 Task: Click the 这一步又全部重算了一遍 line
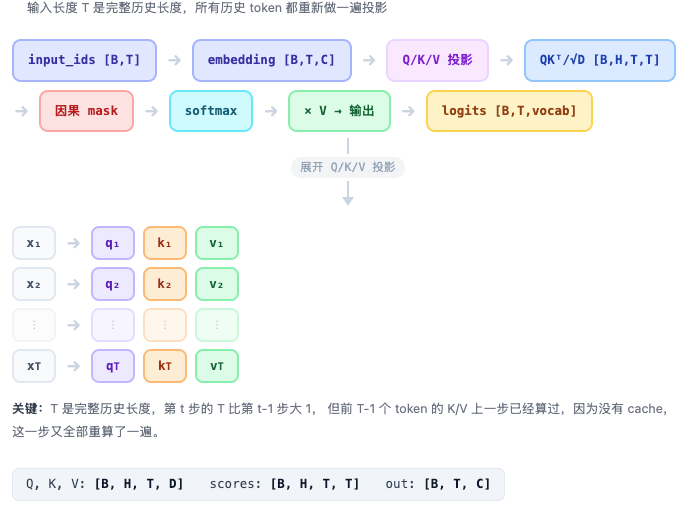pyautogui.click(x=86, y=432)
